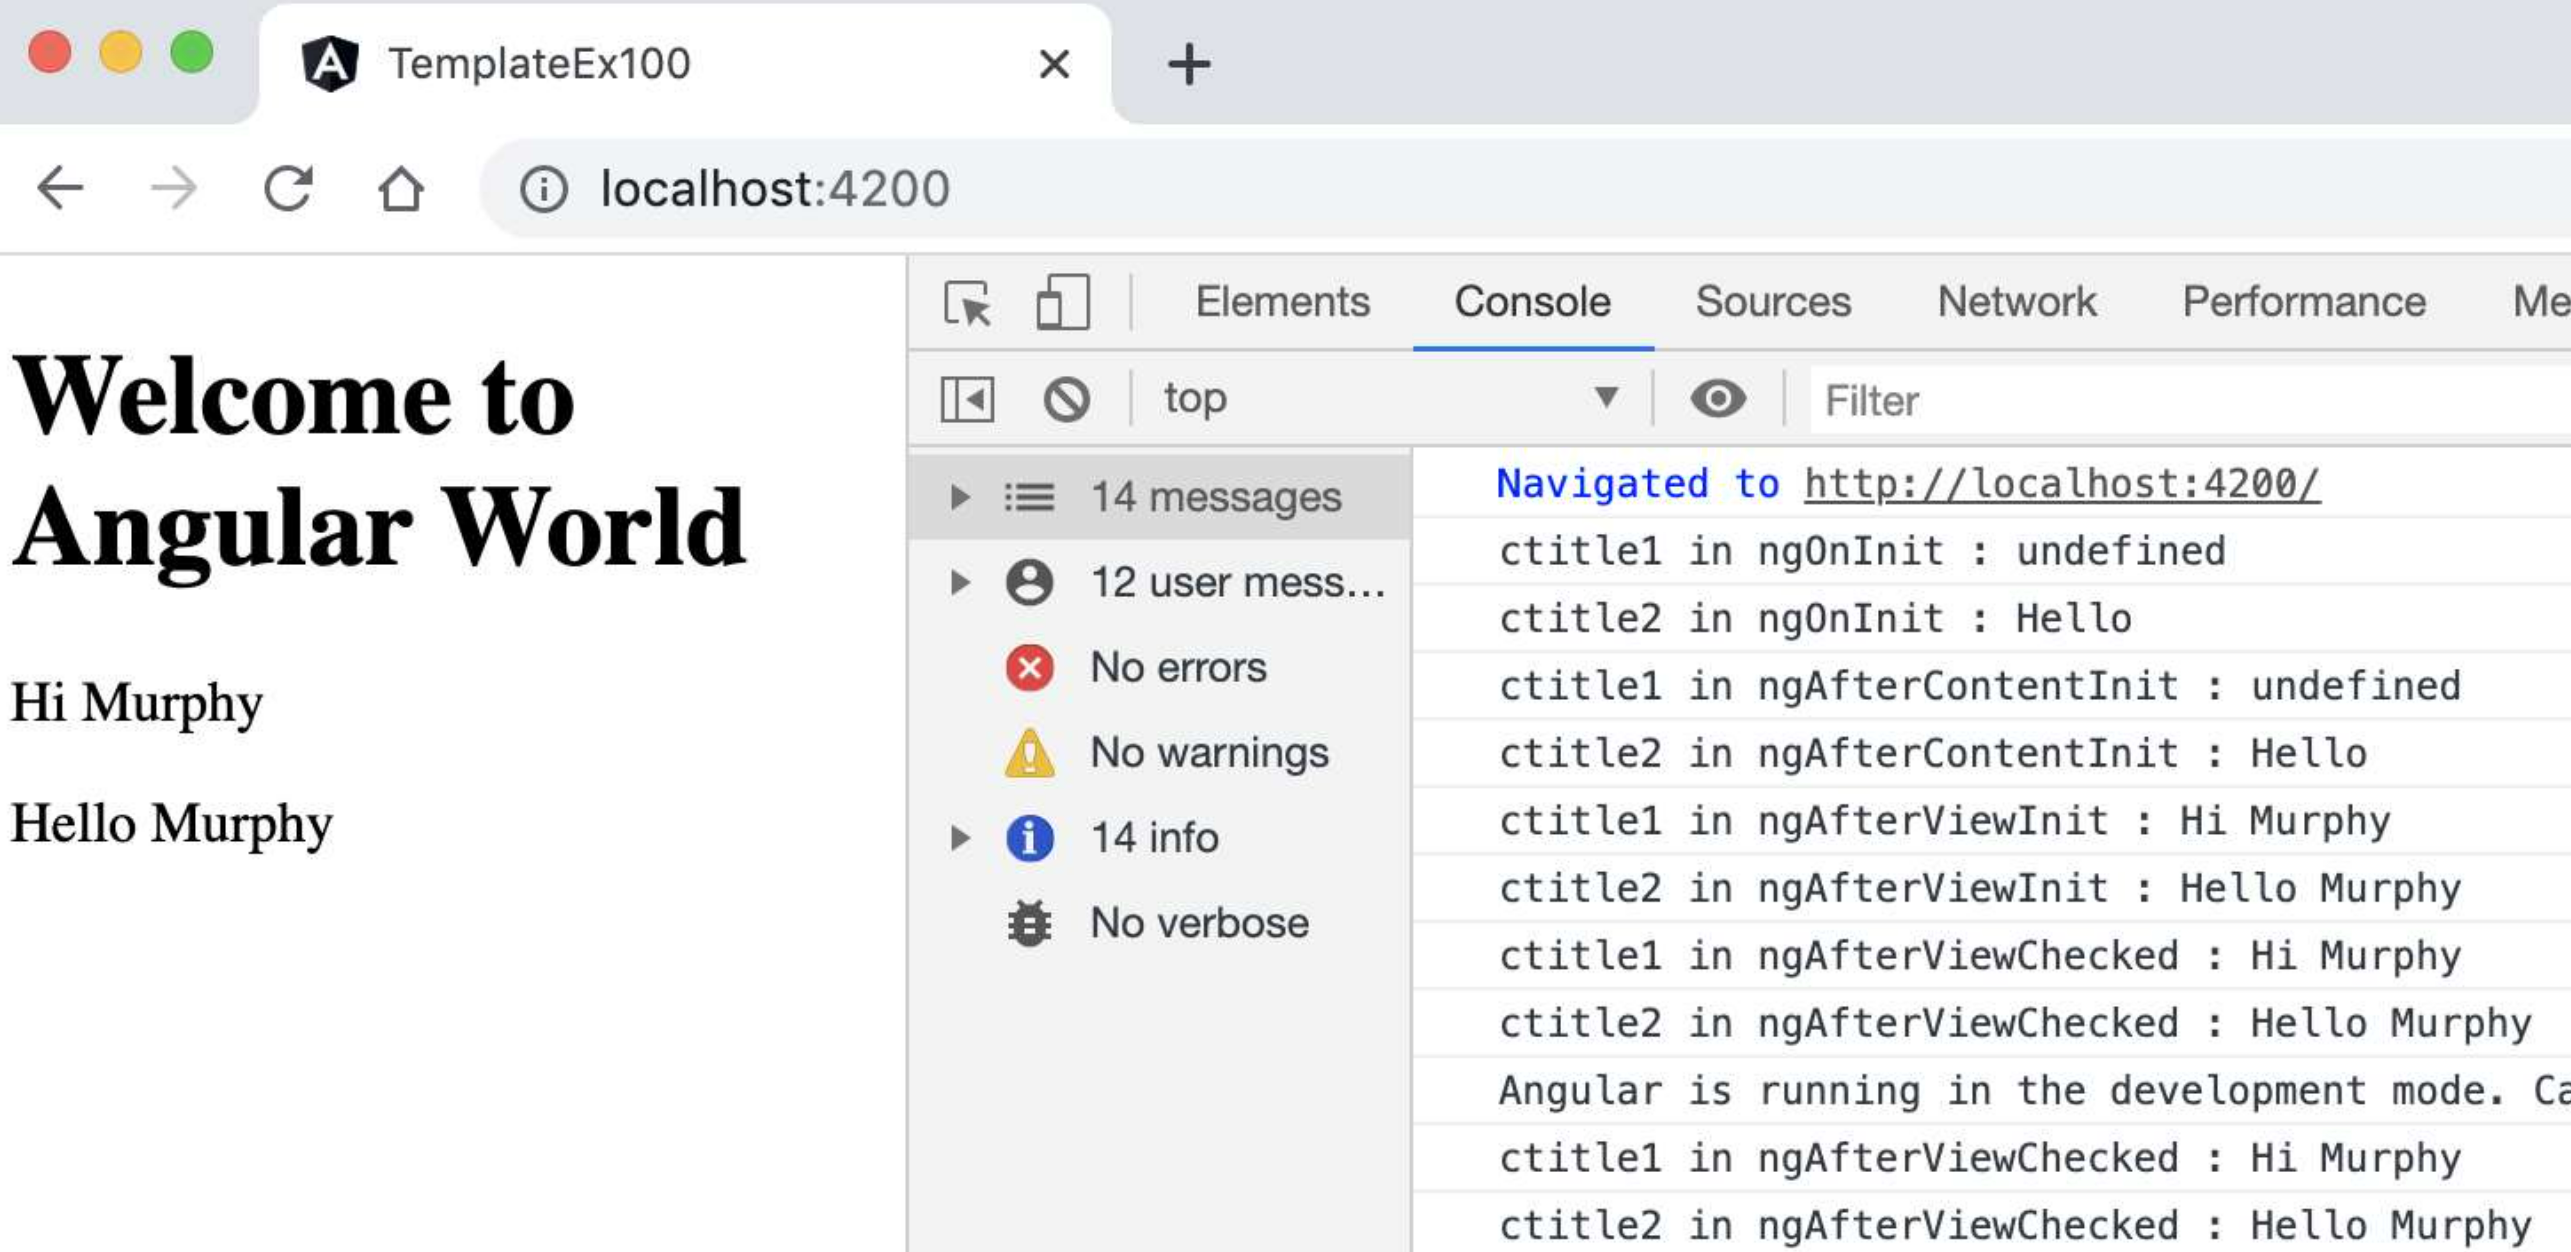2571x1252 pixels.
Task: Go to the home page icon
Action: tap(401, 188)
